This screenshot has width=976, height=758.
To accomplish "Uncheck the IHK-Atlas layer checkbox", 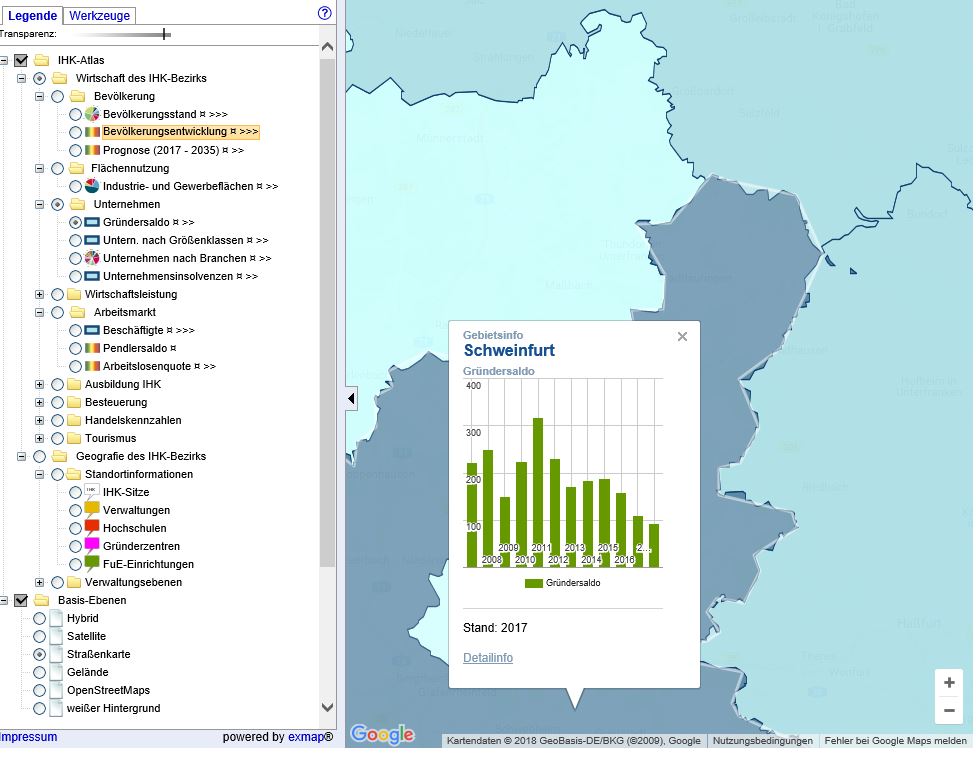I will coord(22,61).
